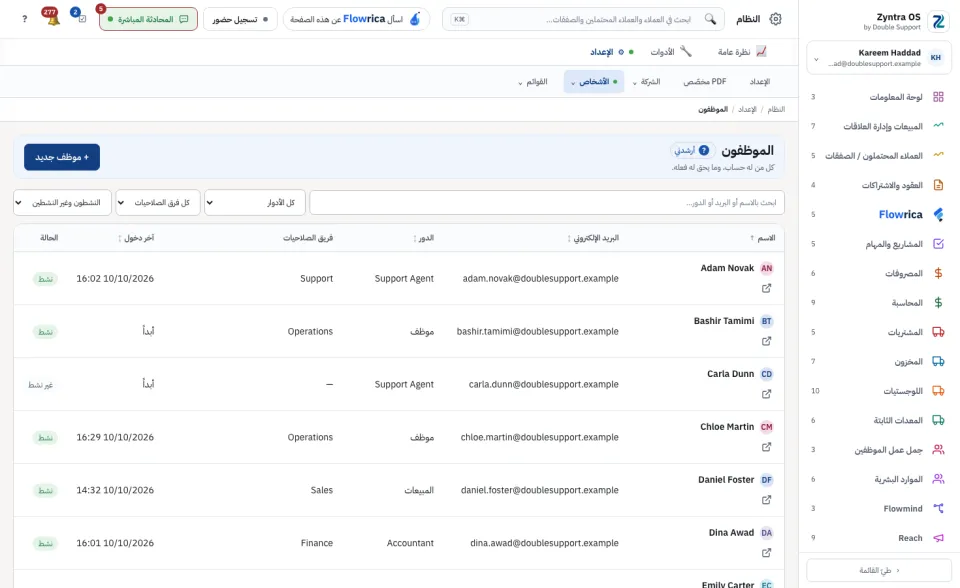Open Flowmind in the sidebar
Viewport: 960px width, 588px height.
(x=879, y=508)
